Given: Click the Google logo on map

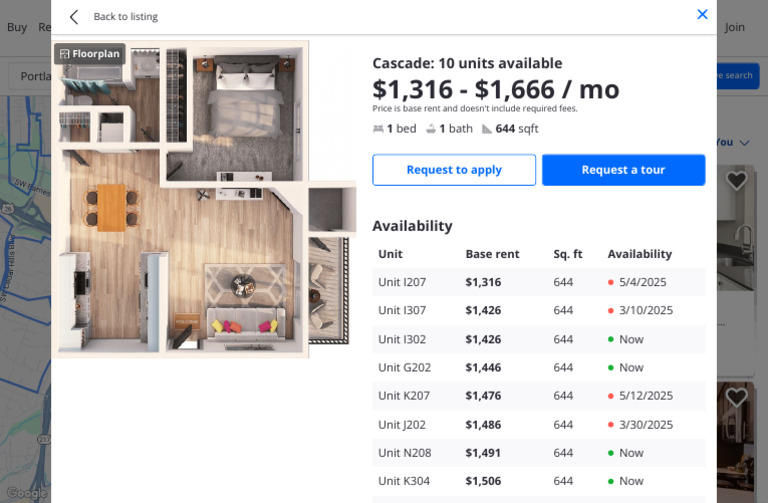Looking at the screenshot, I should [25, 493].
